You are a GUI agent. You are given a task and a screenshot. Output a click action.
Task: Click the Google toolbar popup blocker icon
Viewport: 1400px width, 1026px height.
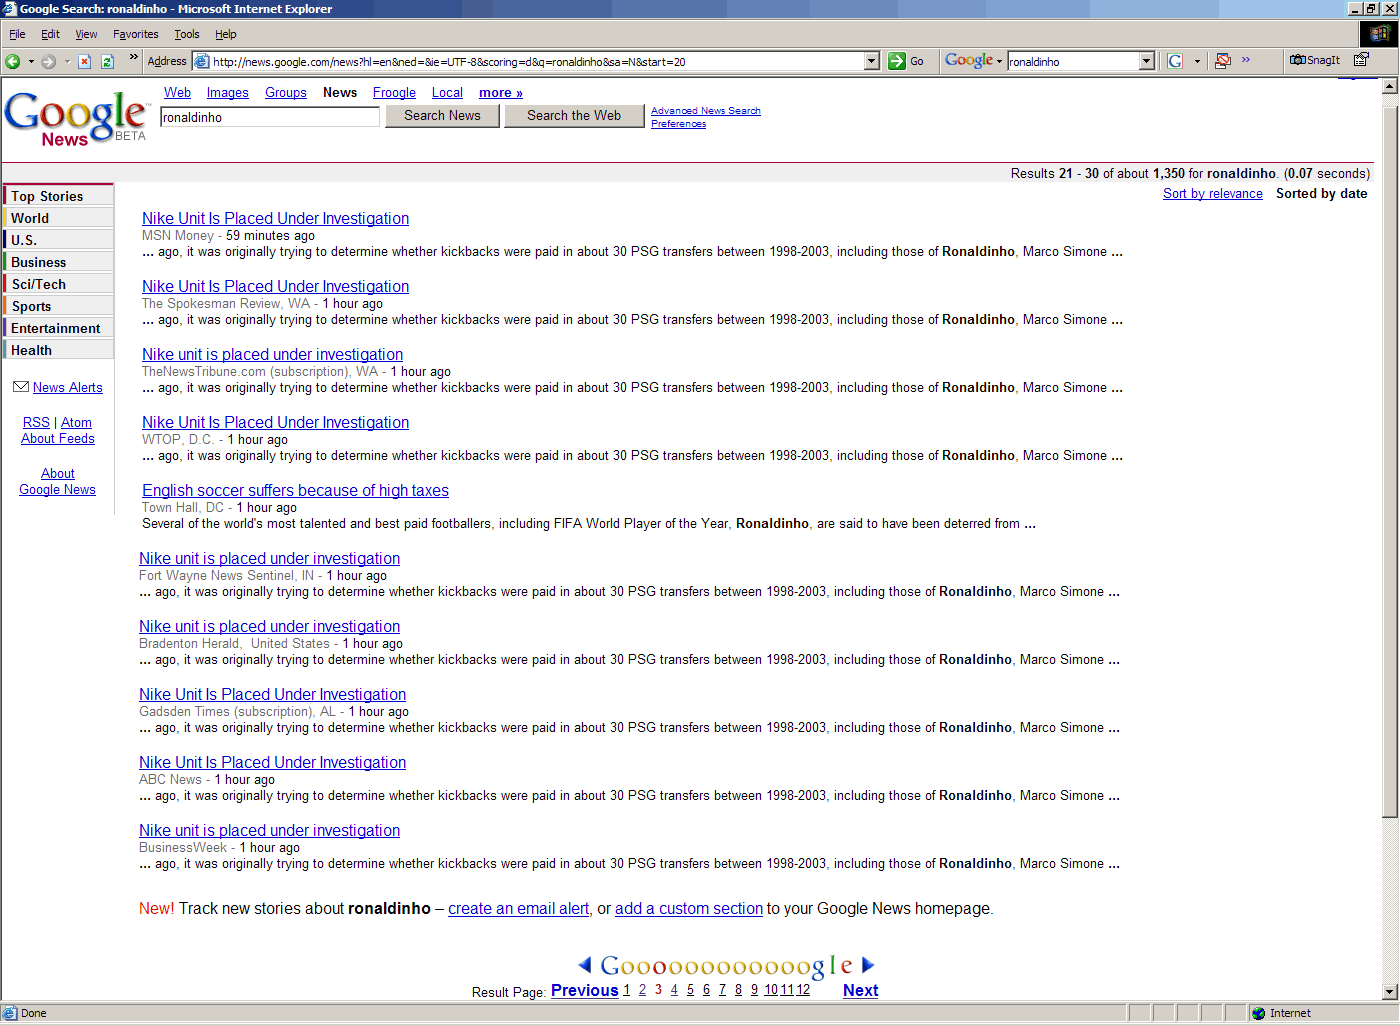click(1223, 61)
